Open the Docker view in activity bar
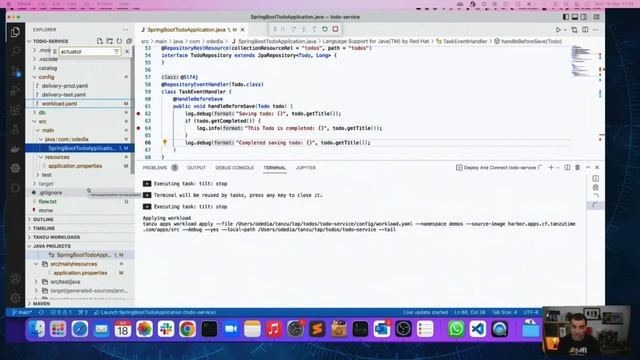 point(16,149)
